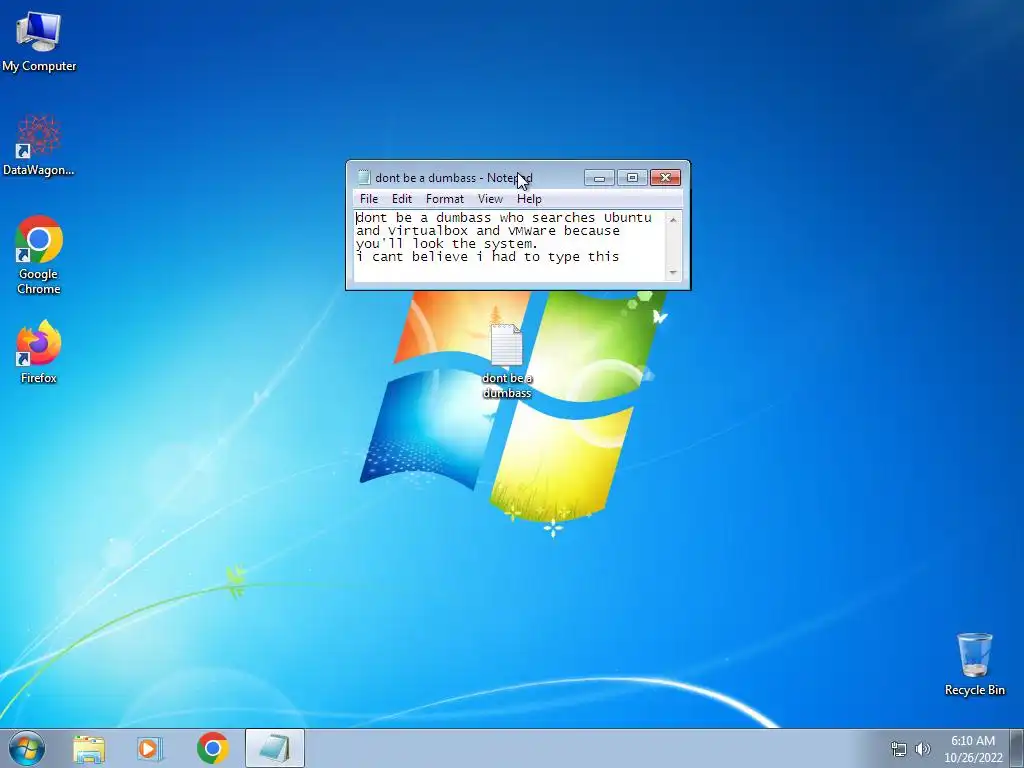Click the word 'VMWare' in Notepad text

[x=532, y=231]
